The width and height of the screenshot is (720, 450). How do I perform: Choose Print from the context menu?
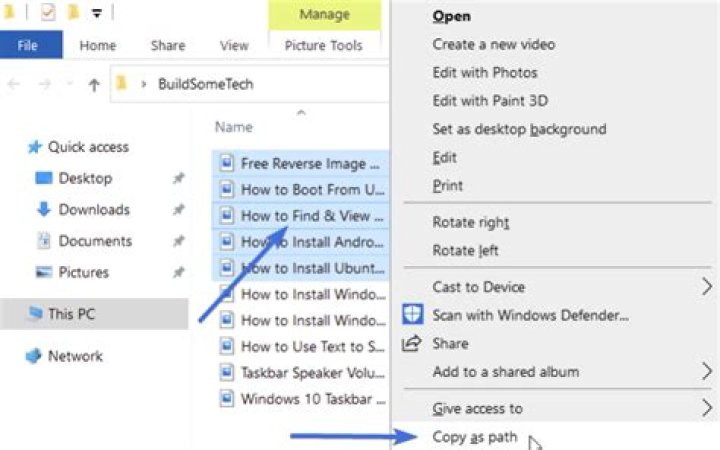click(448, 186)
